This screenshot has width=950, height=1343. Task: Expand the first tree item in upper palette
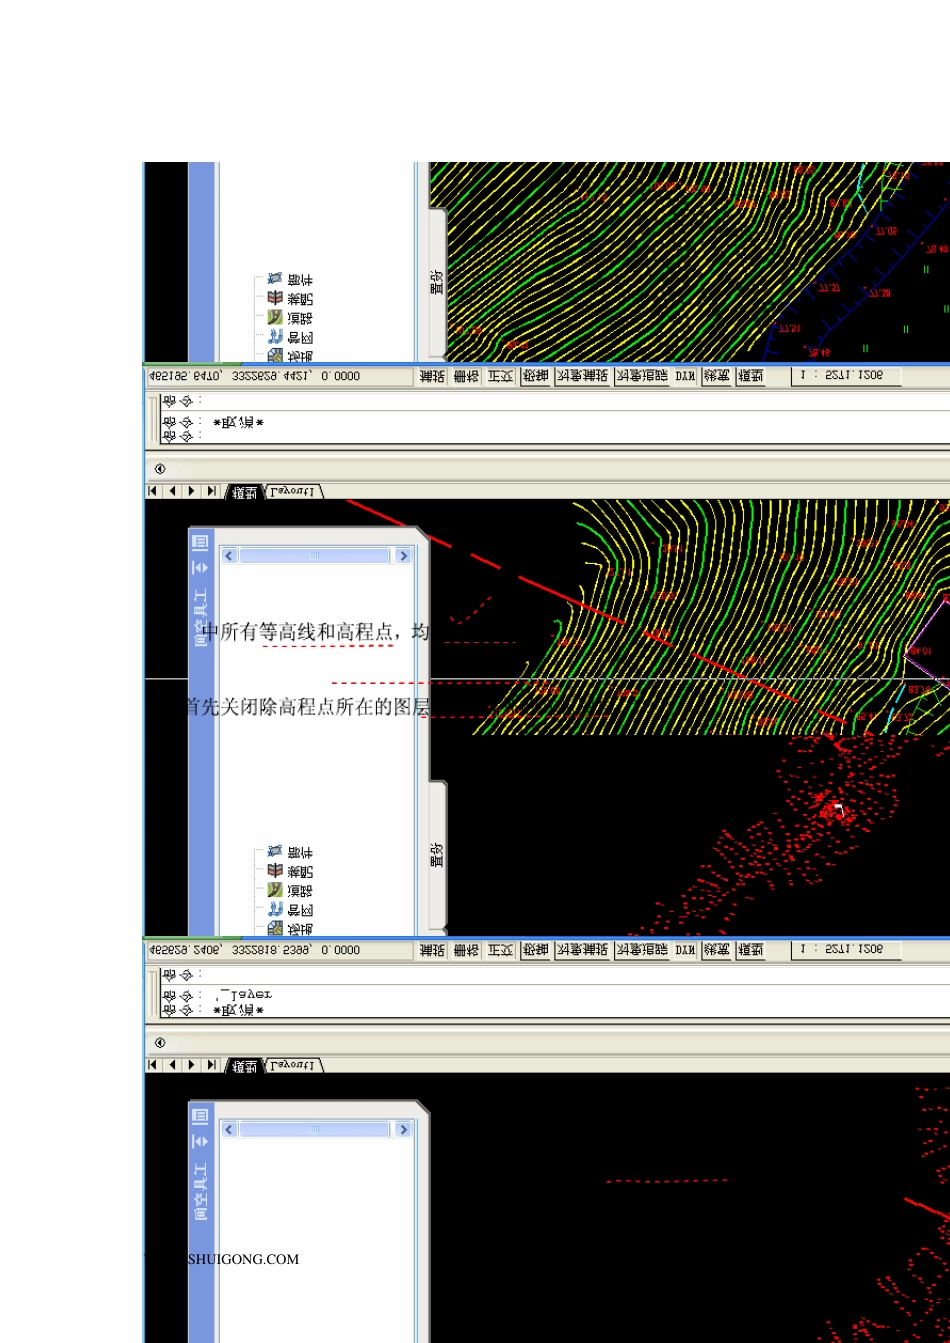point(275,279)
